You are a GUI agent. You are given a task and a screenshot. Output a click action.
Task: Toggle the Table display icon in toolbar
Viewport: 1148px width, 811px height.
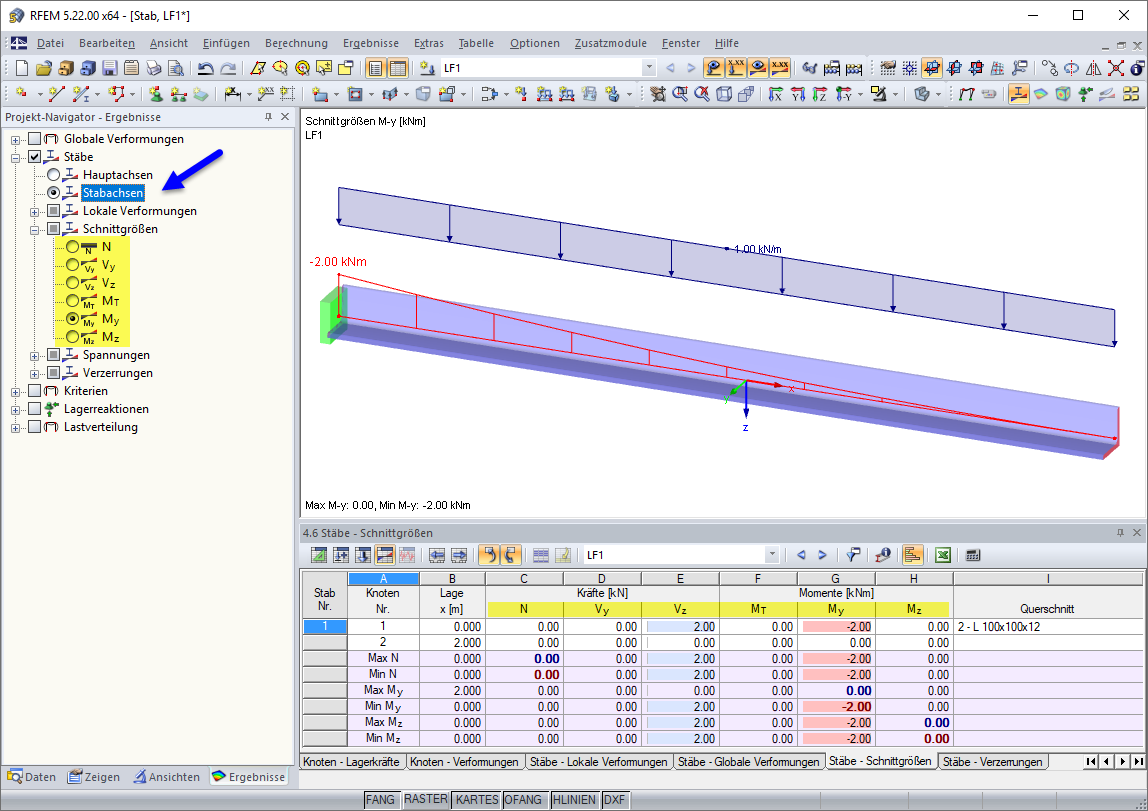point(398,68)
